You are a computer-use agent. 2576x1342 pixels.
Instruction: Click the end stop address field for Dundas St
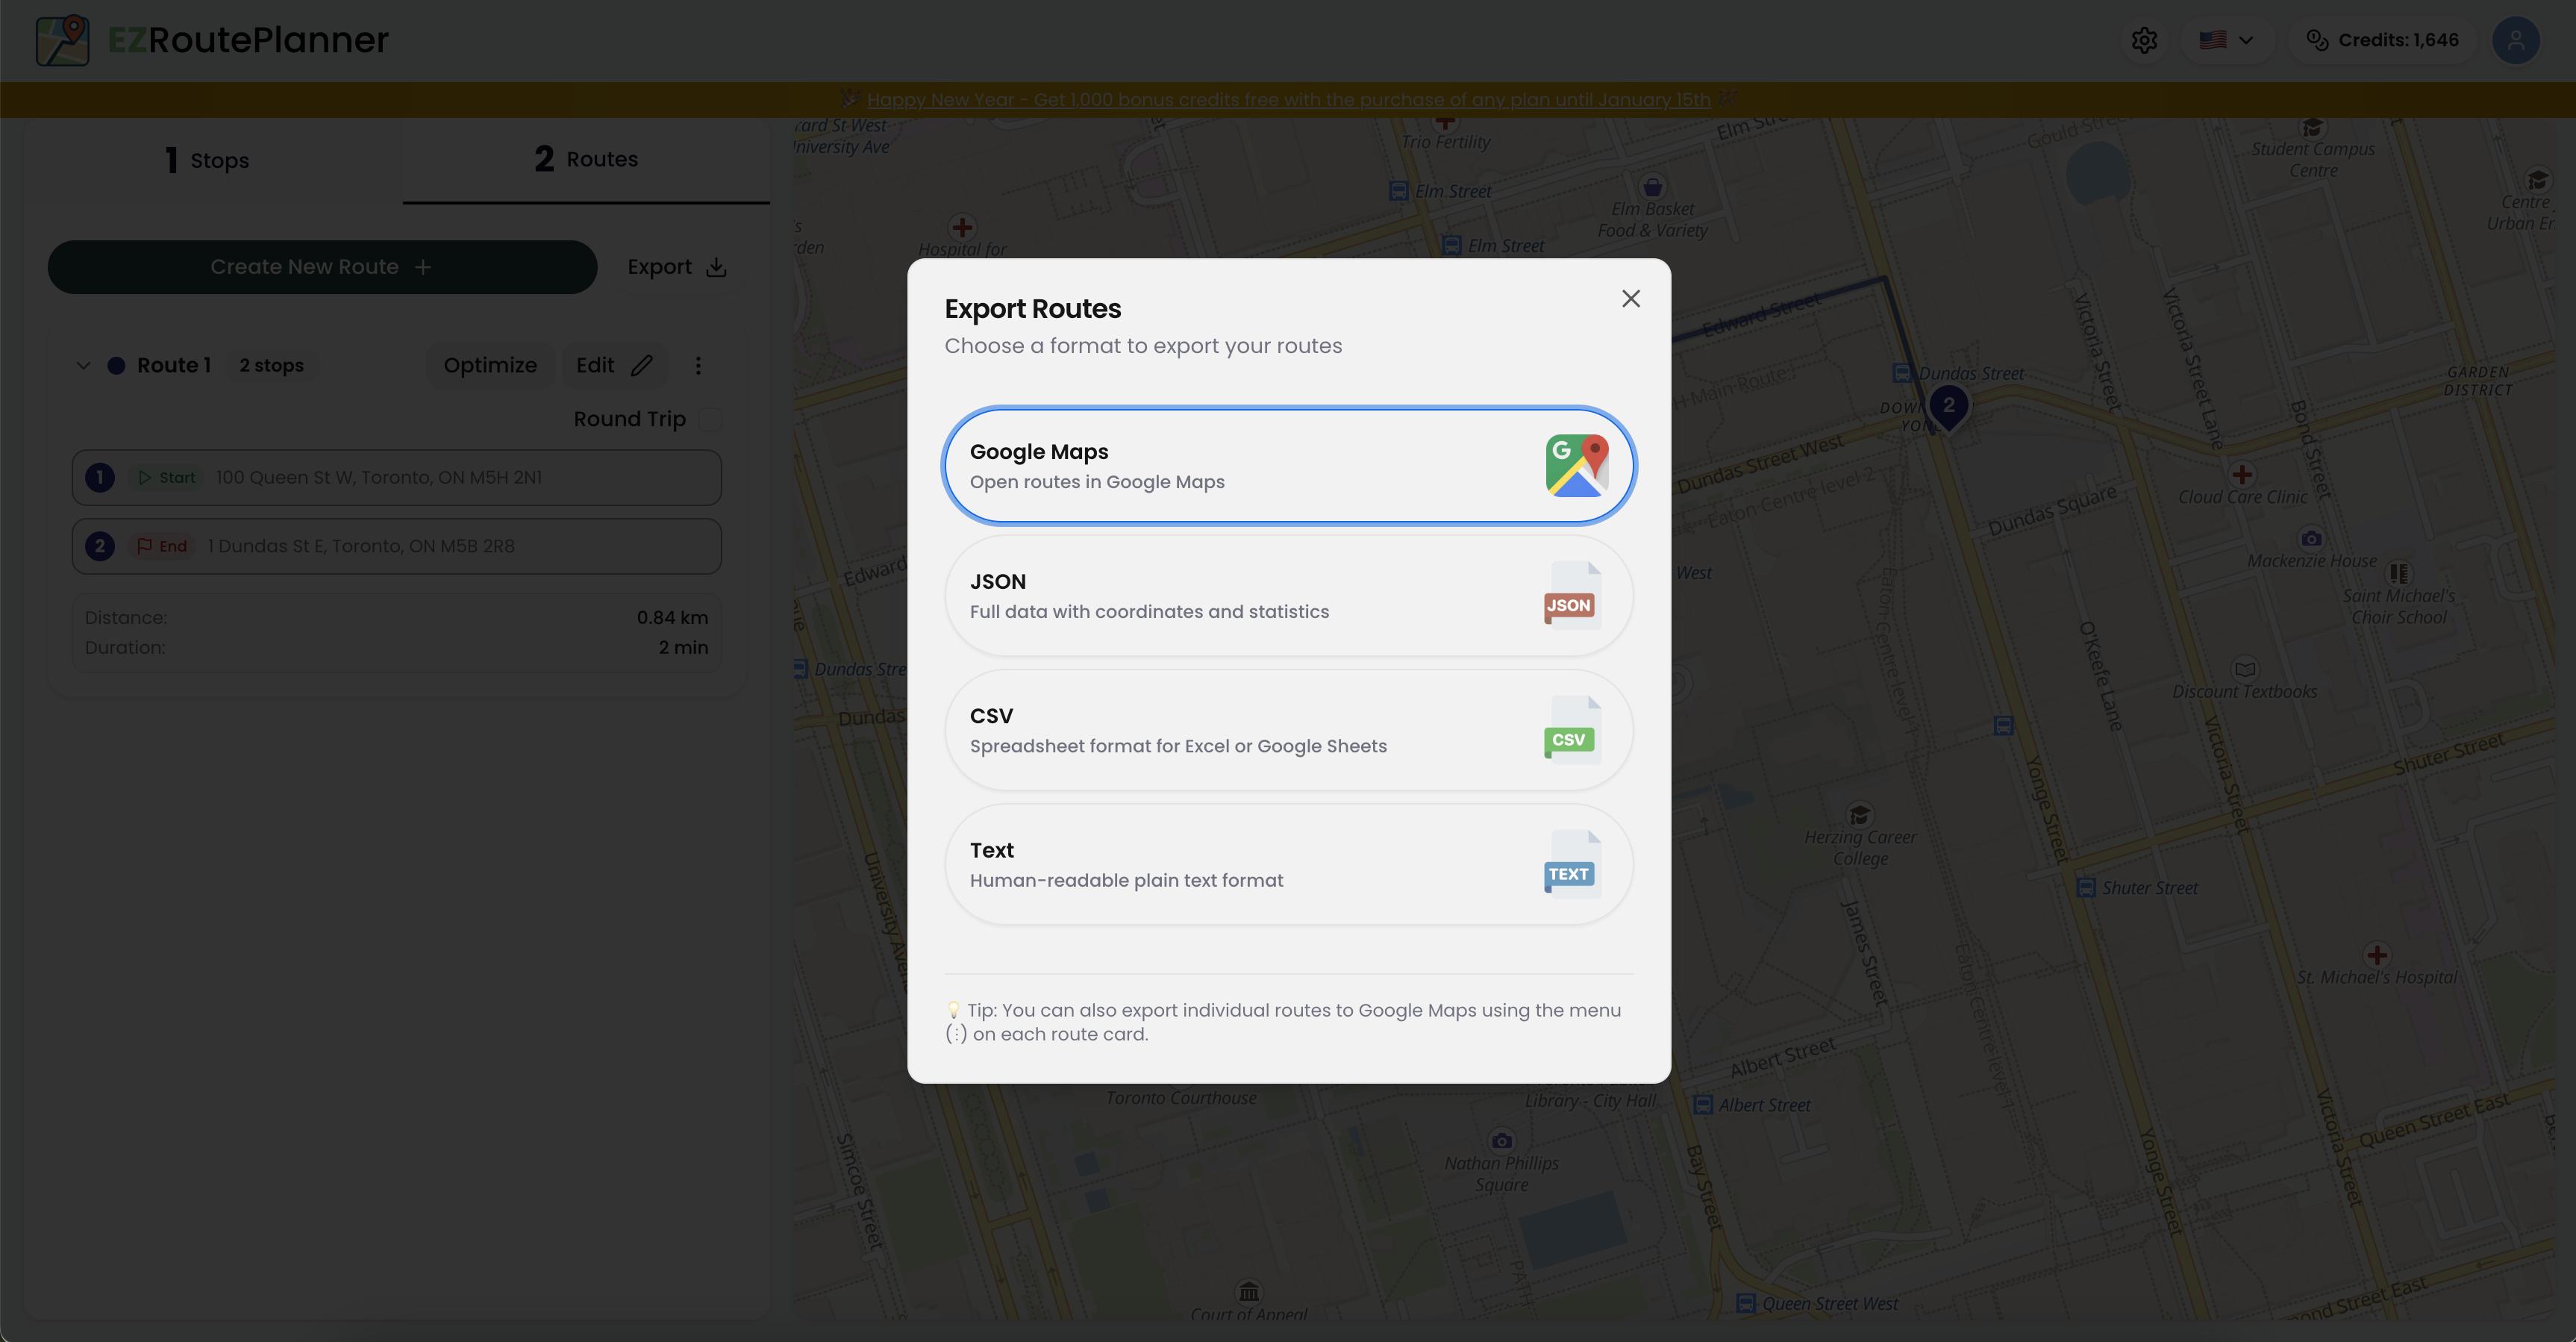(x=397, y=546)
